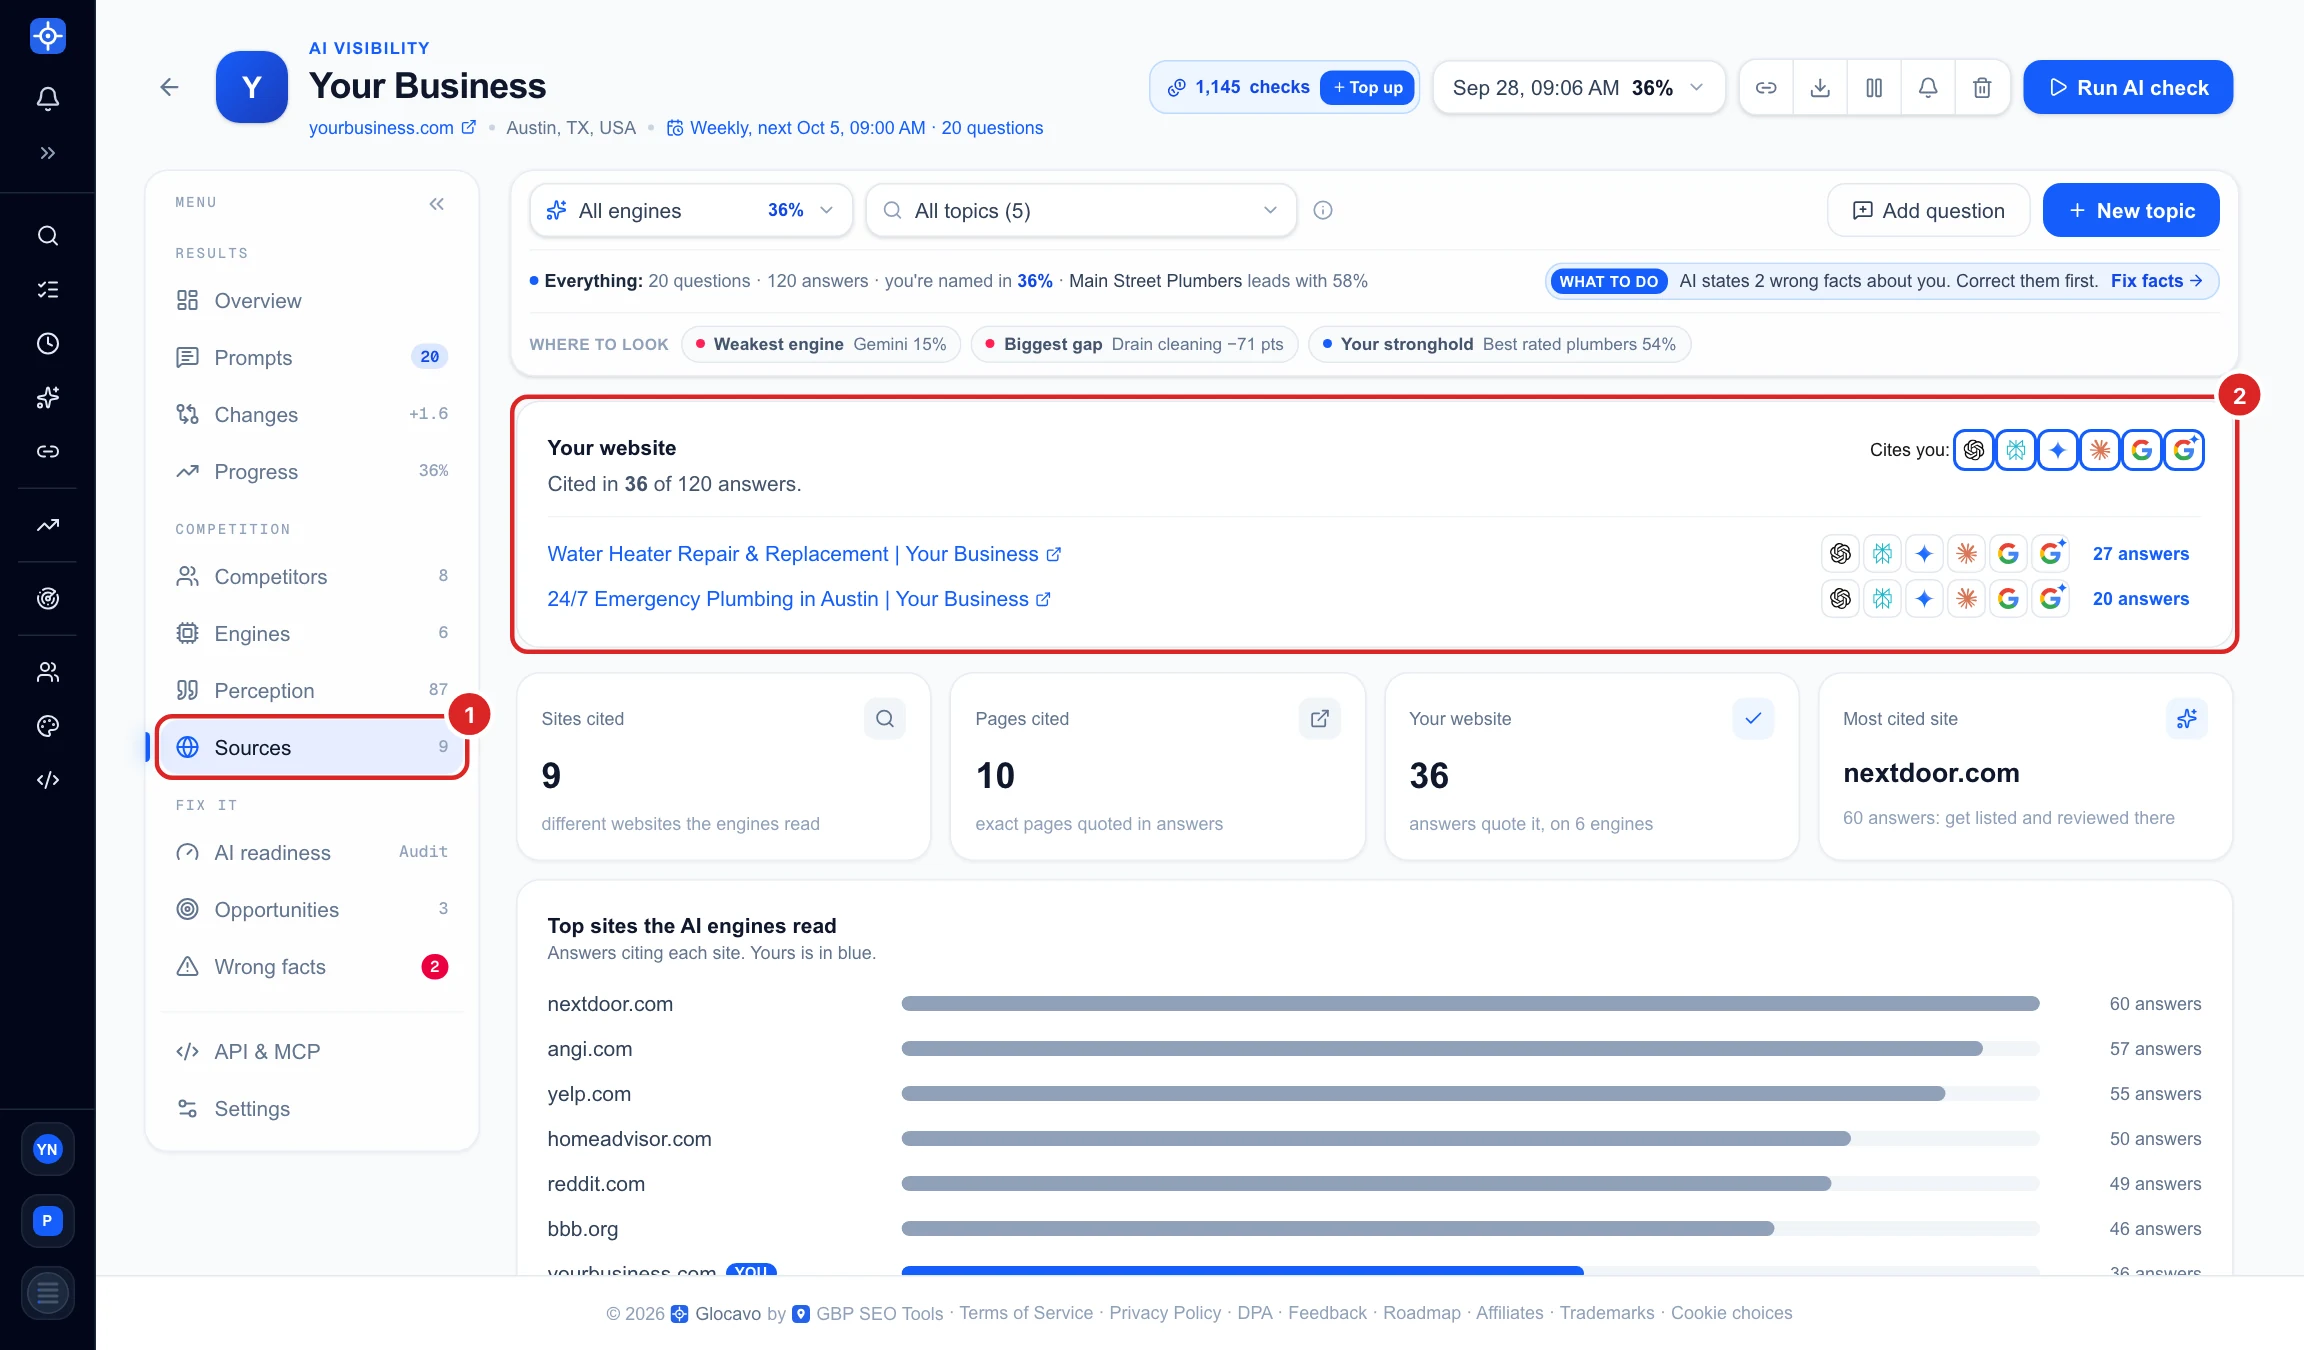Image resolution: width=2304 pixels, height=1350 pixels.
Task: Open the All topics (5) dropdown
Action: coord(1081,210)
